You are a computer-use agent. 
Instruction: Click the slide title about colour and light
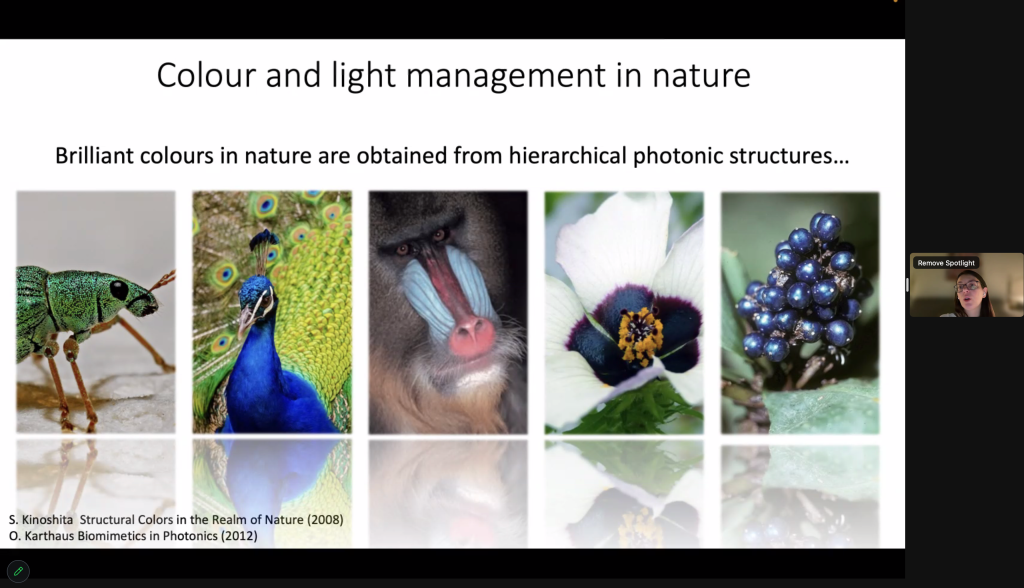tap(453, 75)
